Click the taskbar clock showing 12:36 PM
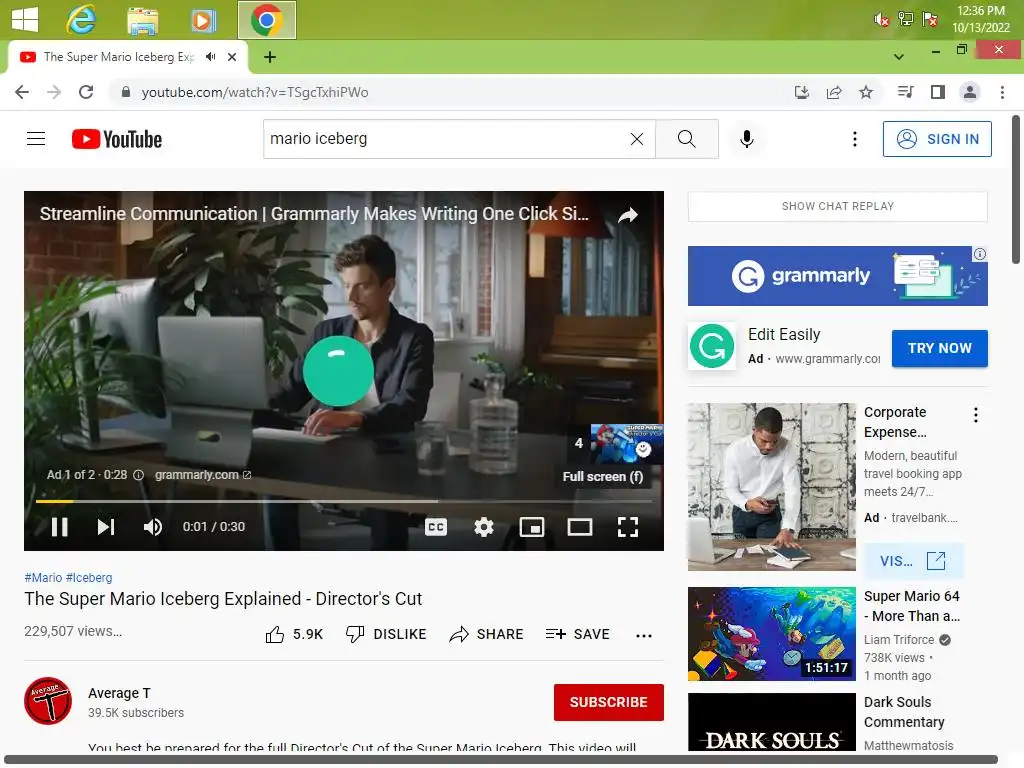The image size is (1024, 768). 980,19
